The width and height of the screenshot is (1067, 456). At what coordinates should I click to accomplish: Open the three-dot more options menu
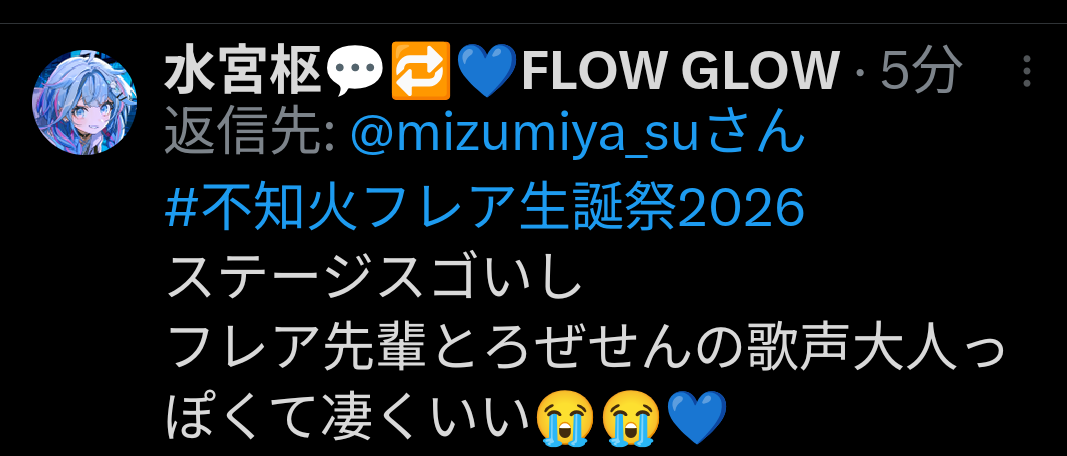(1027, 71)
